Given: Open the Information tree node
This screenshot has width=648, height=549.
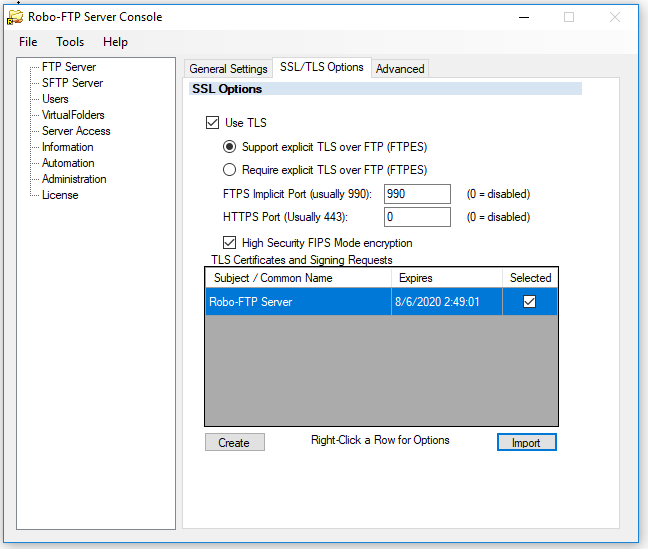Looking at the screenshot, I should (68, 147).
